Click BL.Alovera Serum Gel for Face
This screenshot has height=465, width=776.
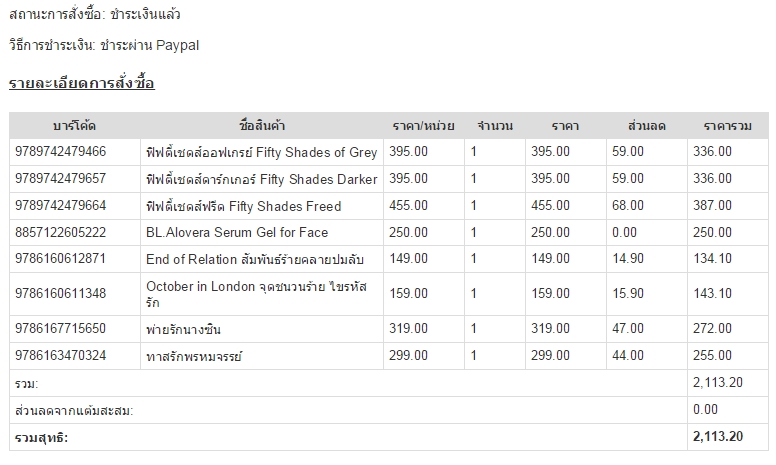point(237,232)
